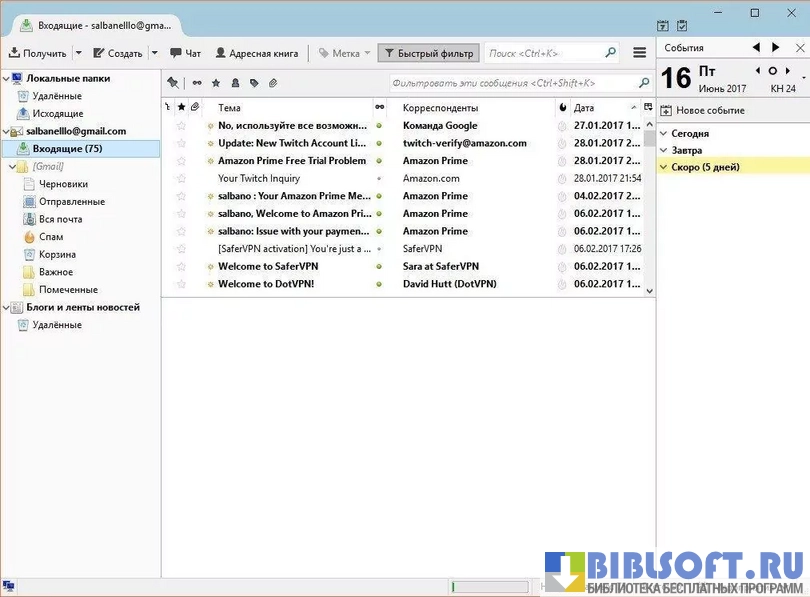This screenshot has height=597, width=810.
Task: Filter messages from contacts icon
Action: (235, 83)
